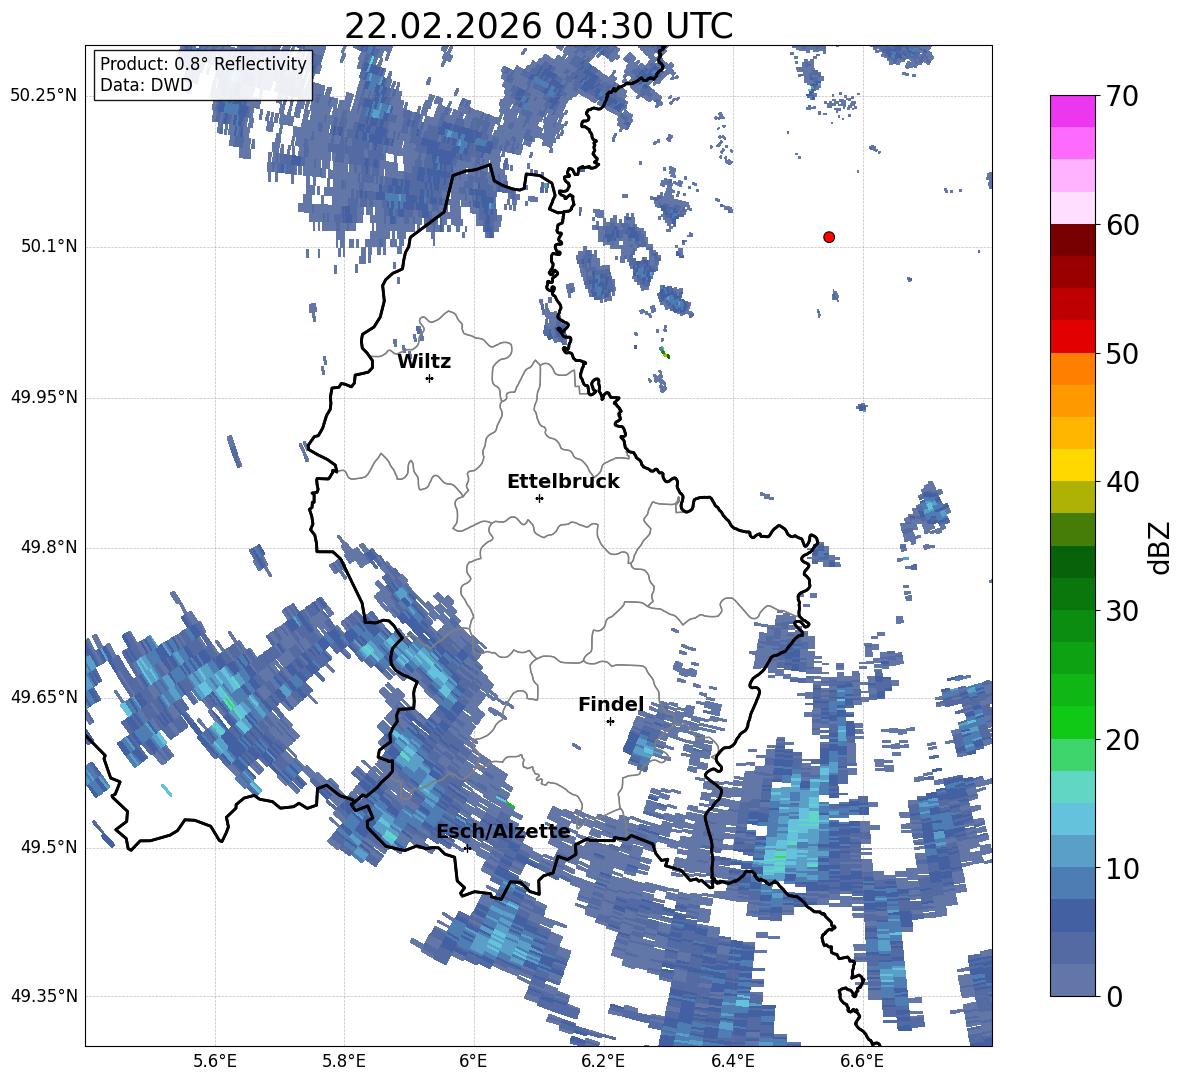Click the magenta top colorbar segment
The height and width of the screenshot is (1081, 1184).
[x=1072, y=111]
